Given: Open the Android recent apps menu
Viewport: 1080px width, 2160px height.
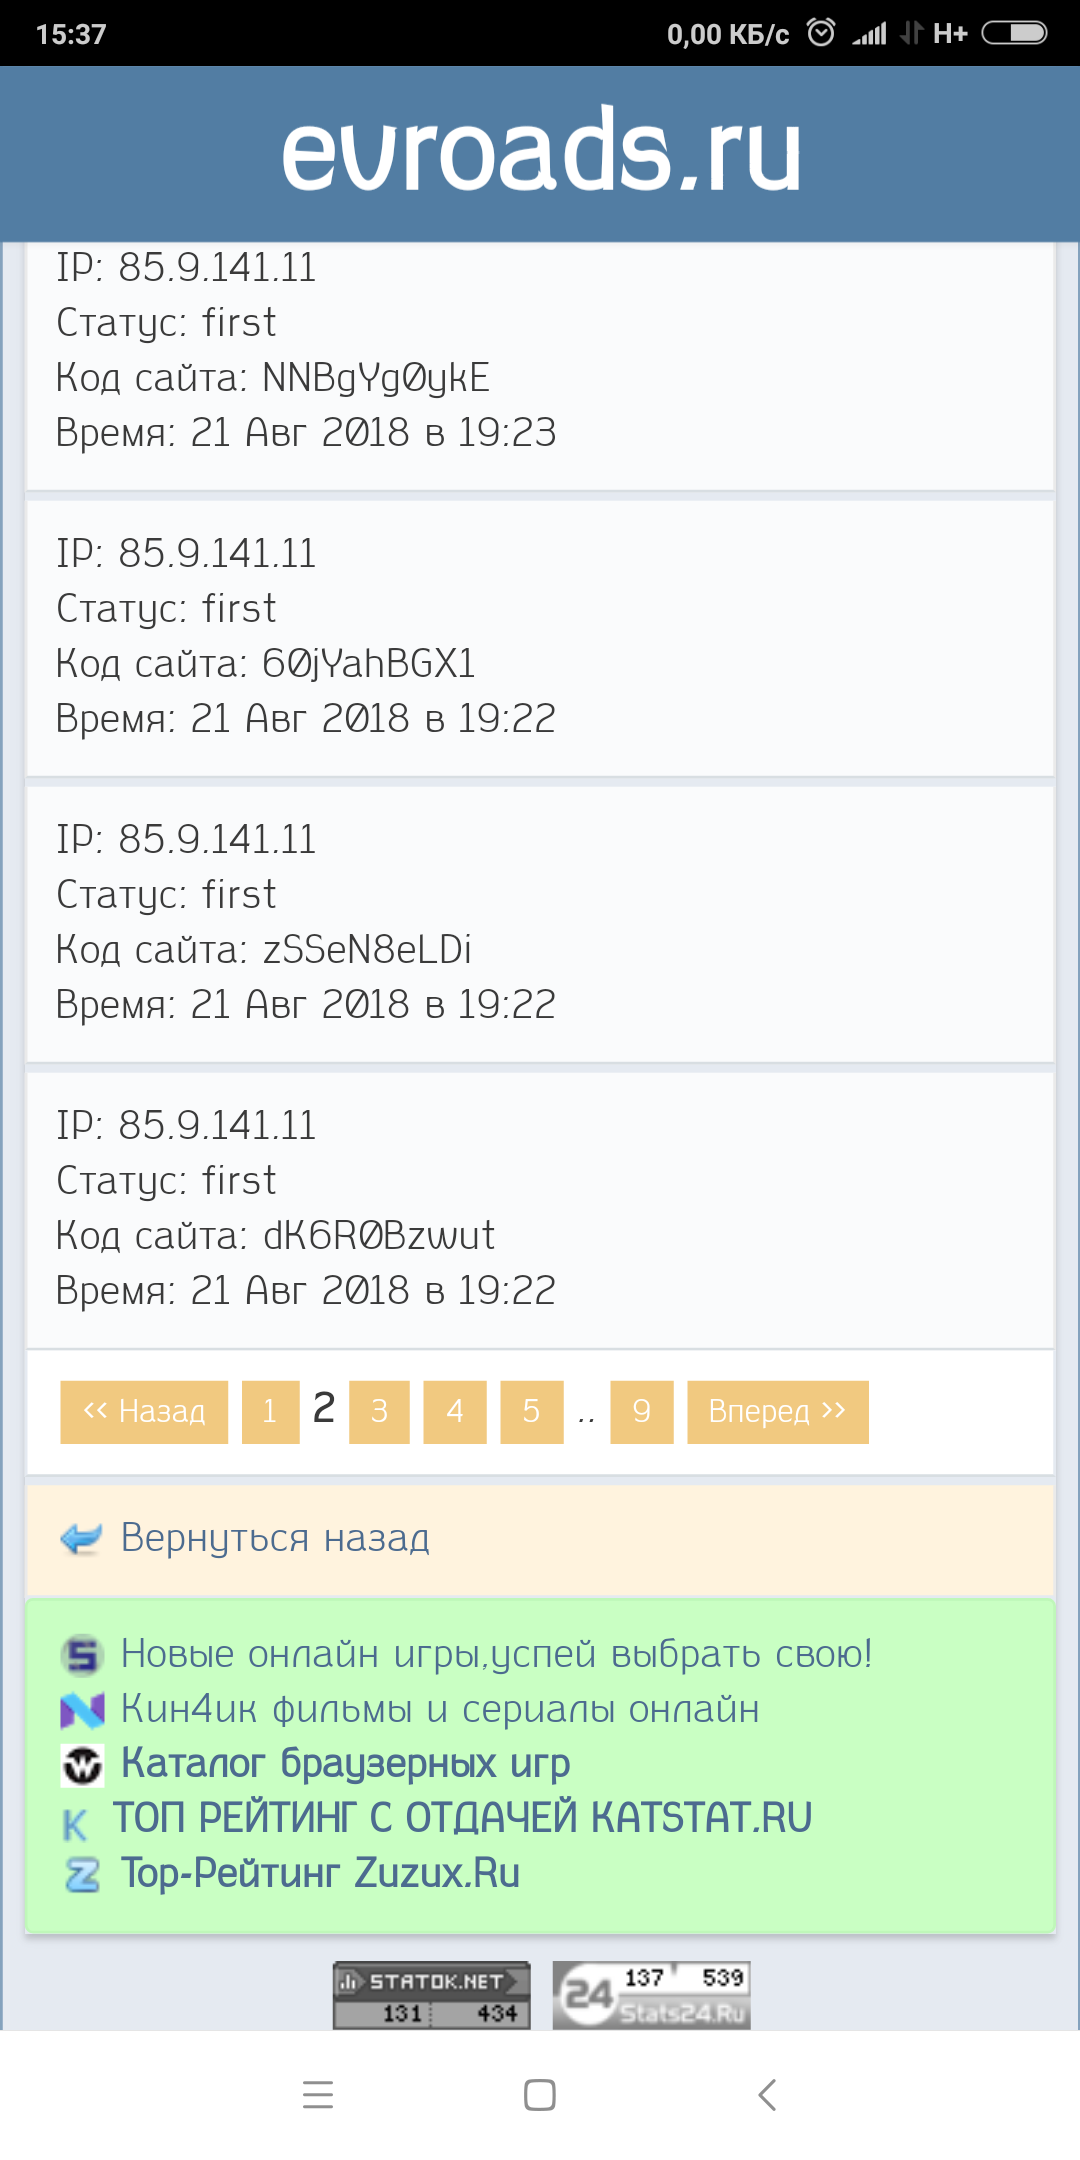Looking at the screenshot, I should click(318, 2094).
